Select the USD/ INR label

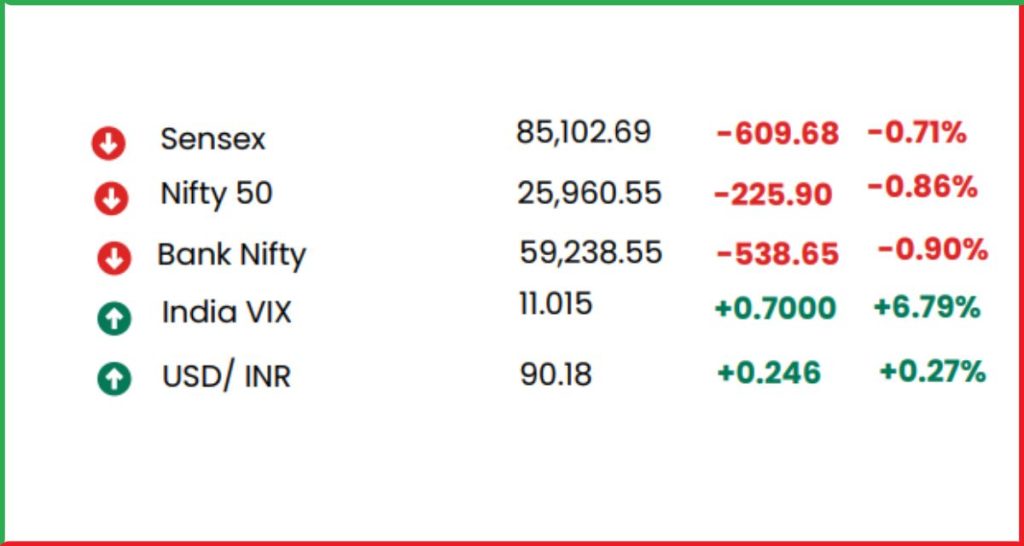click(x=226, y=376)
